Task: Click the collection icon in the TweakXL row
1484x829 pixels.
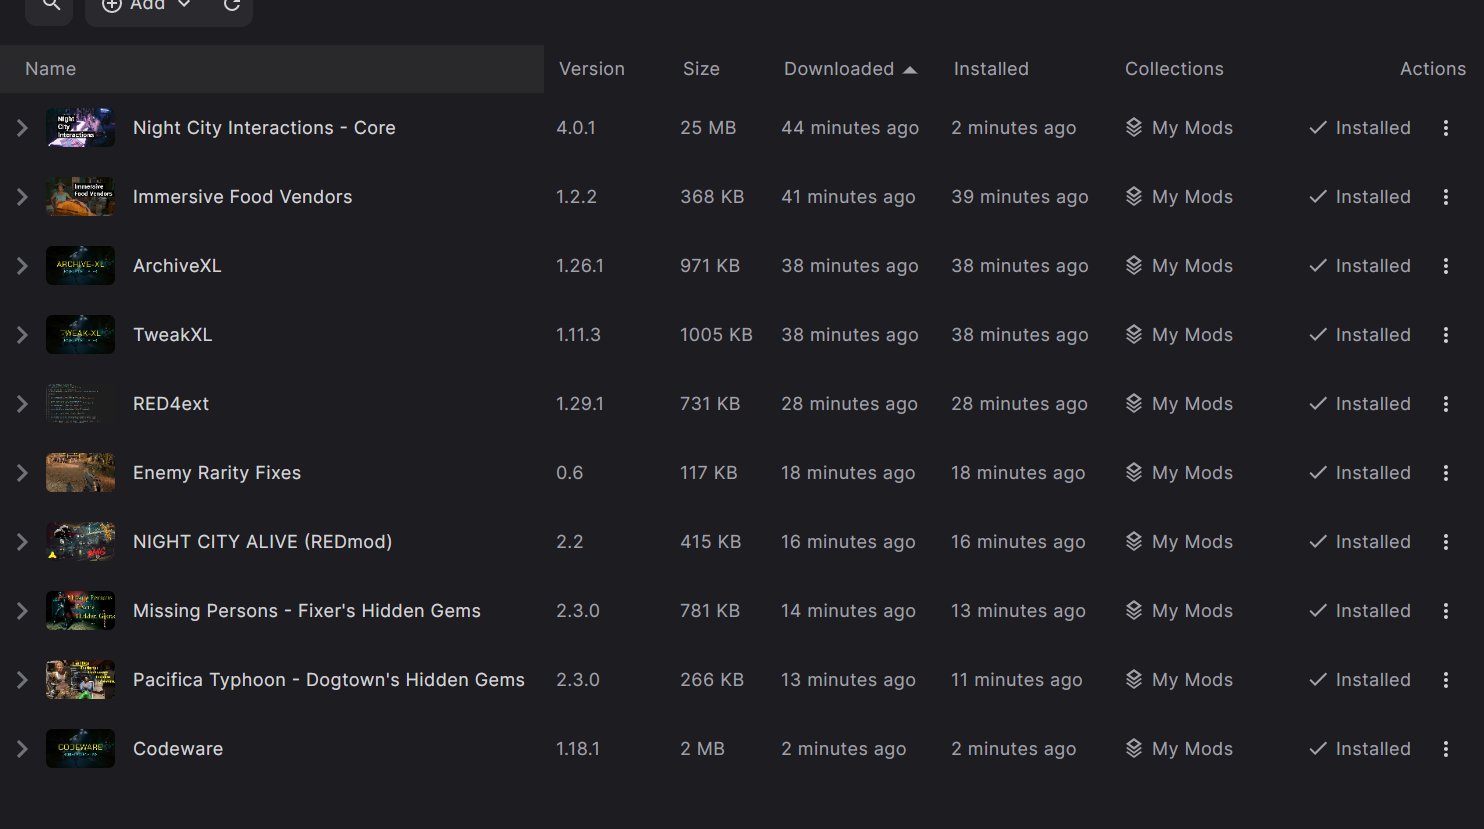Action: point(1134,335)
